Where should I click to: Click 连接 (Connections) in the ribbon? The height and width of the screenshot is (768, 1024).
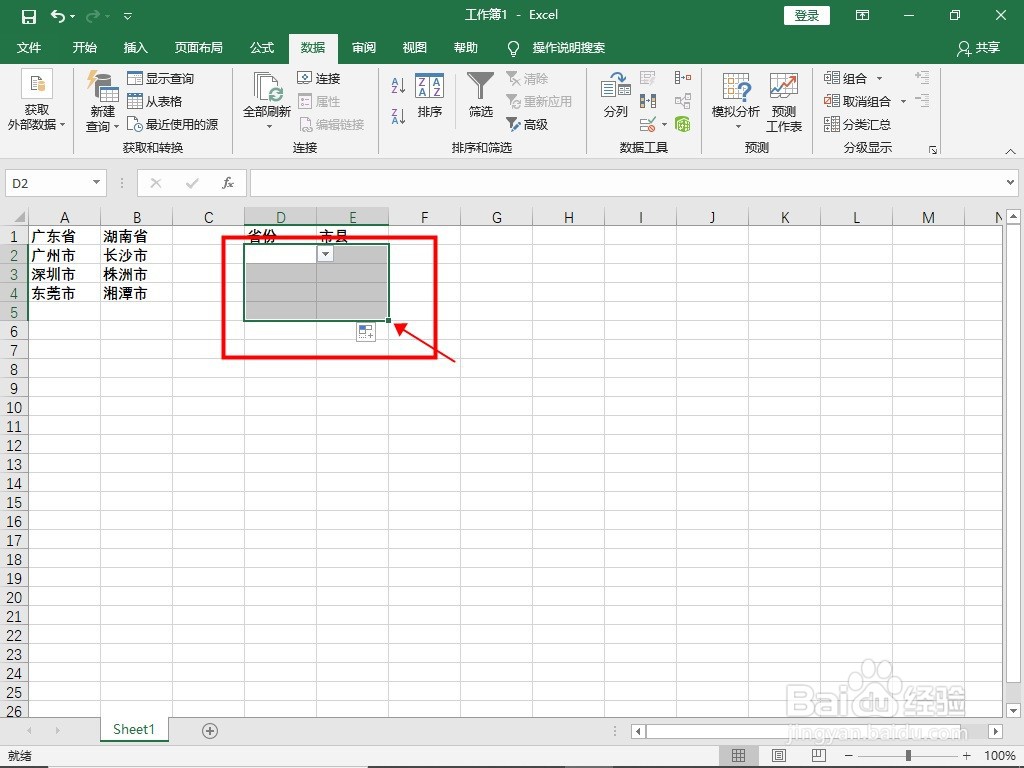pyautogui.click(x=319, y=78)
